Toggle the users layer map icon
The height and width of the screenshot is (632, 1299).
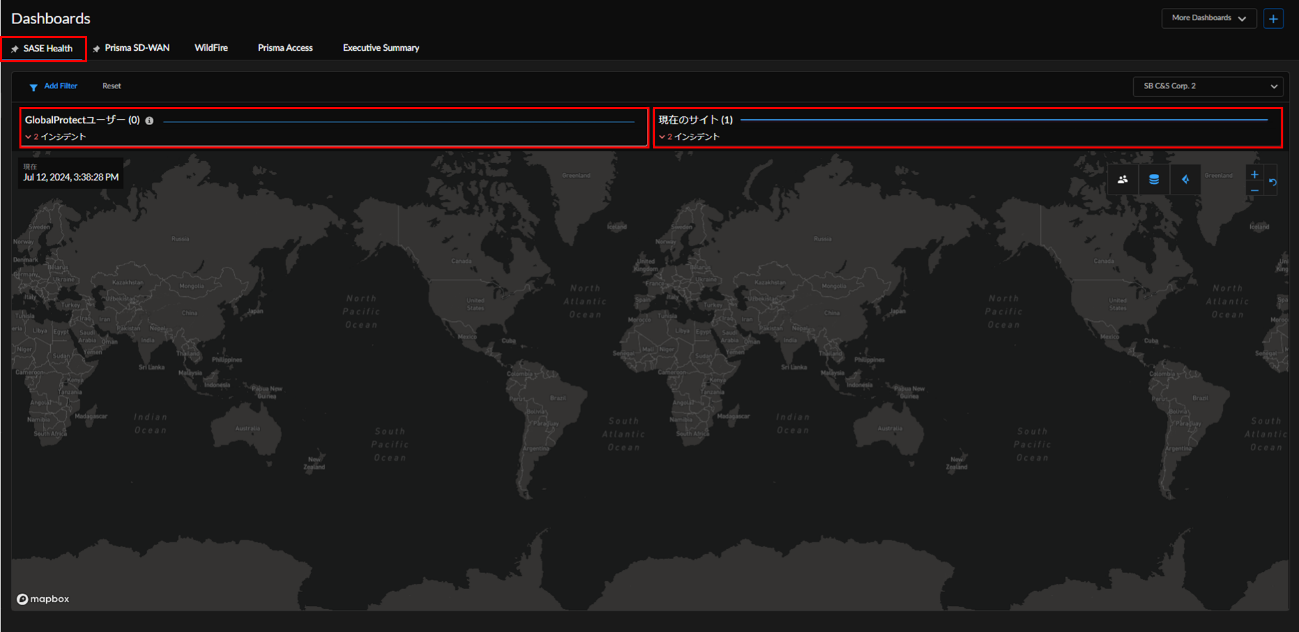point(1123,180)
